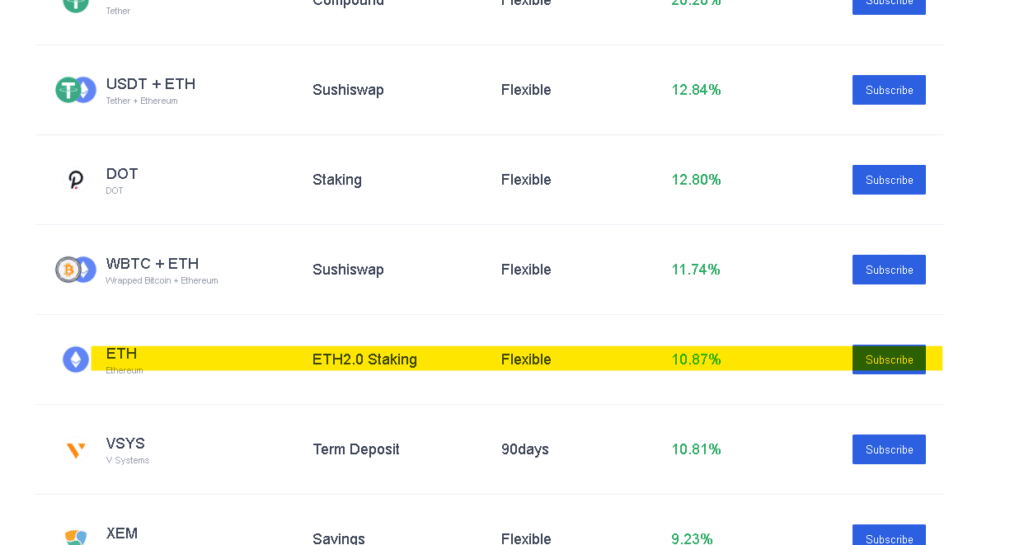The image size is (1024, 545).
Task: Click the Polkadot DOT logo icon
Action: 76,179
